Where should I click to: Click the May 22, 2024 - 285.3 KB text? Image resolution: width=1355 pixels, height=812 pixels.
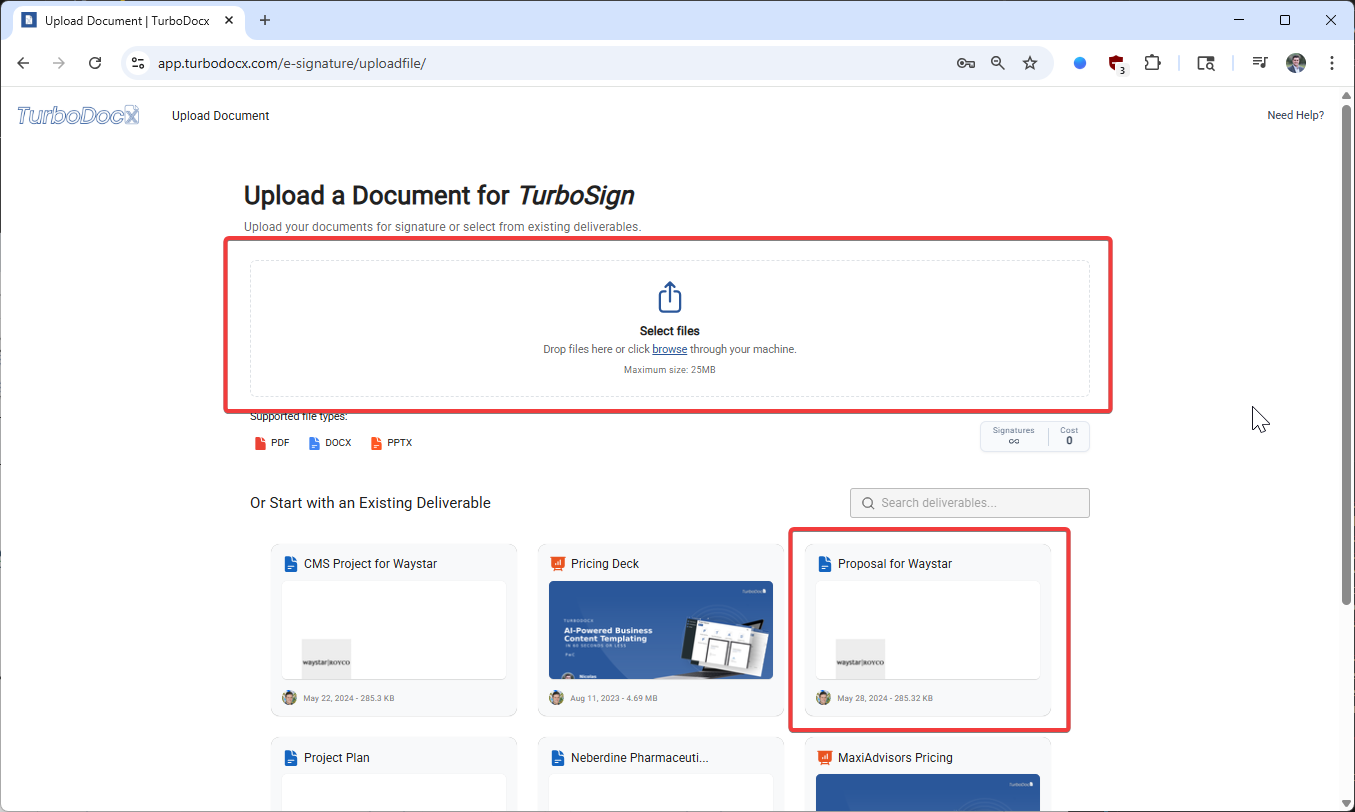click(349, 698)
